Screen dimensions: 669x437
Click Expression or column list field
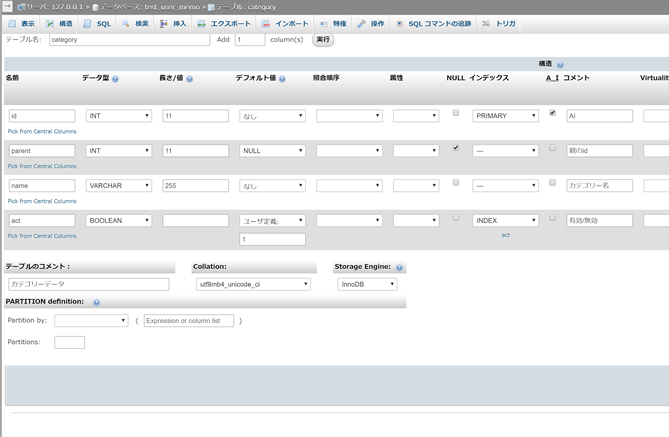point(189,320)
